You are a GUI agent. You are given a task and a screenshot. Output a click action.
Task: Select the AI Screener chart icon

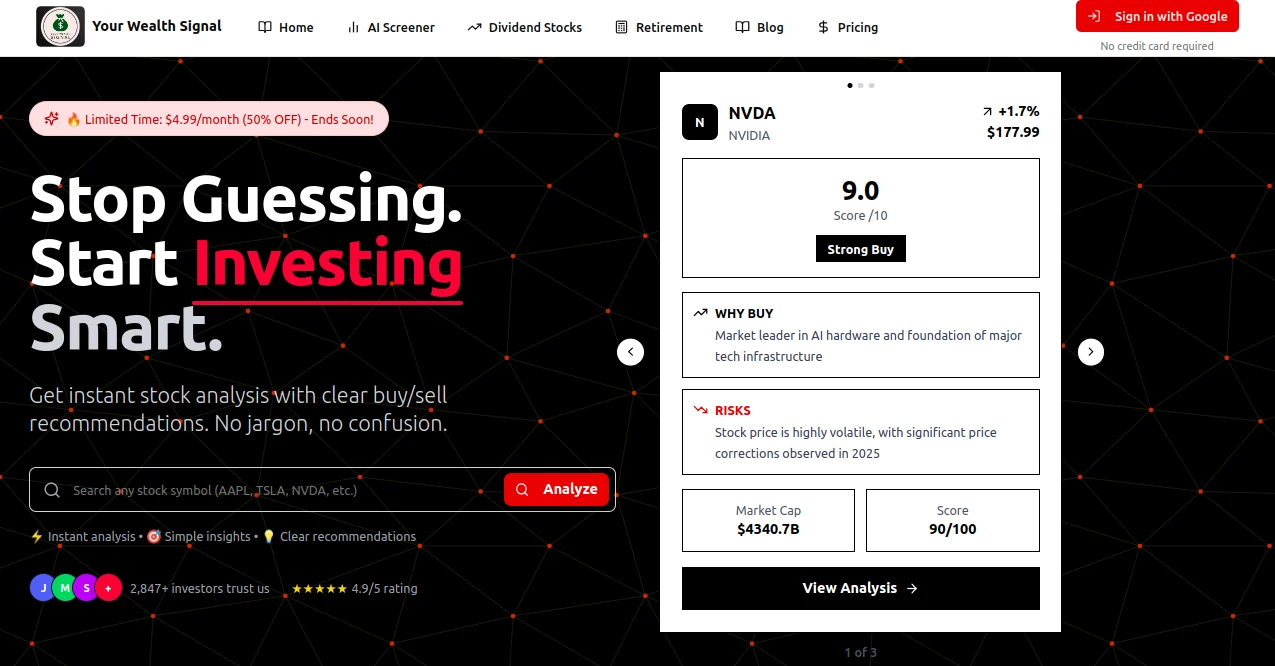click(x=355, y=27)
